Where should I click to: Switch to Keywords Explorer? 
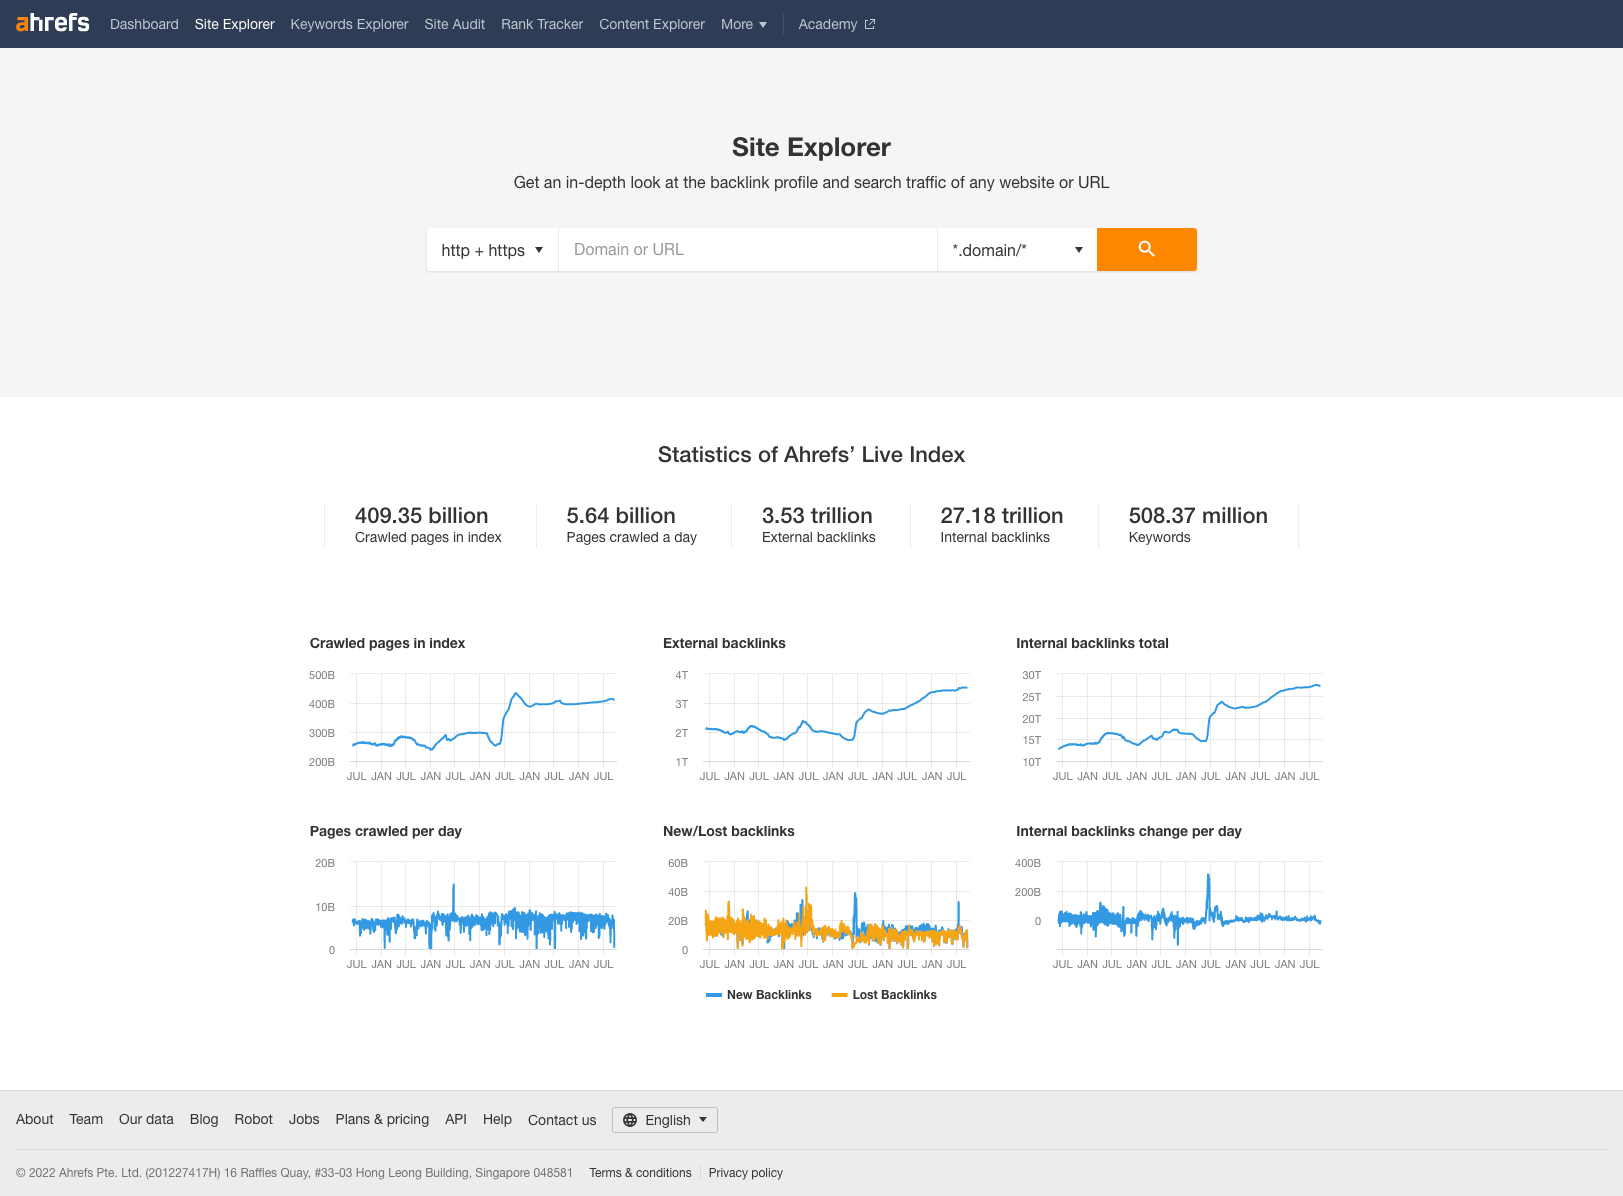pos(349,24)
